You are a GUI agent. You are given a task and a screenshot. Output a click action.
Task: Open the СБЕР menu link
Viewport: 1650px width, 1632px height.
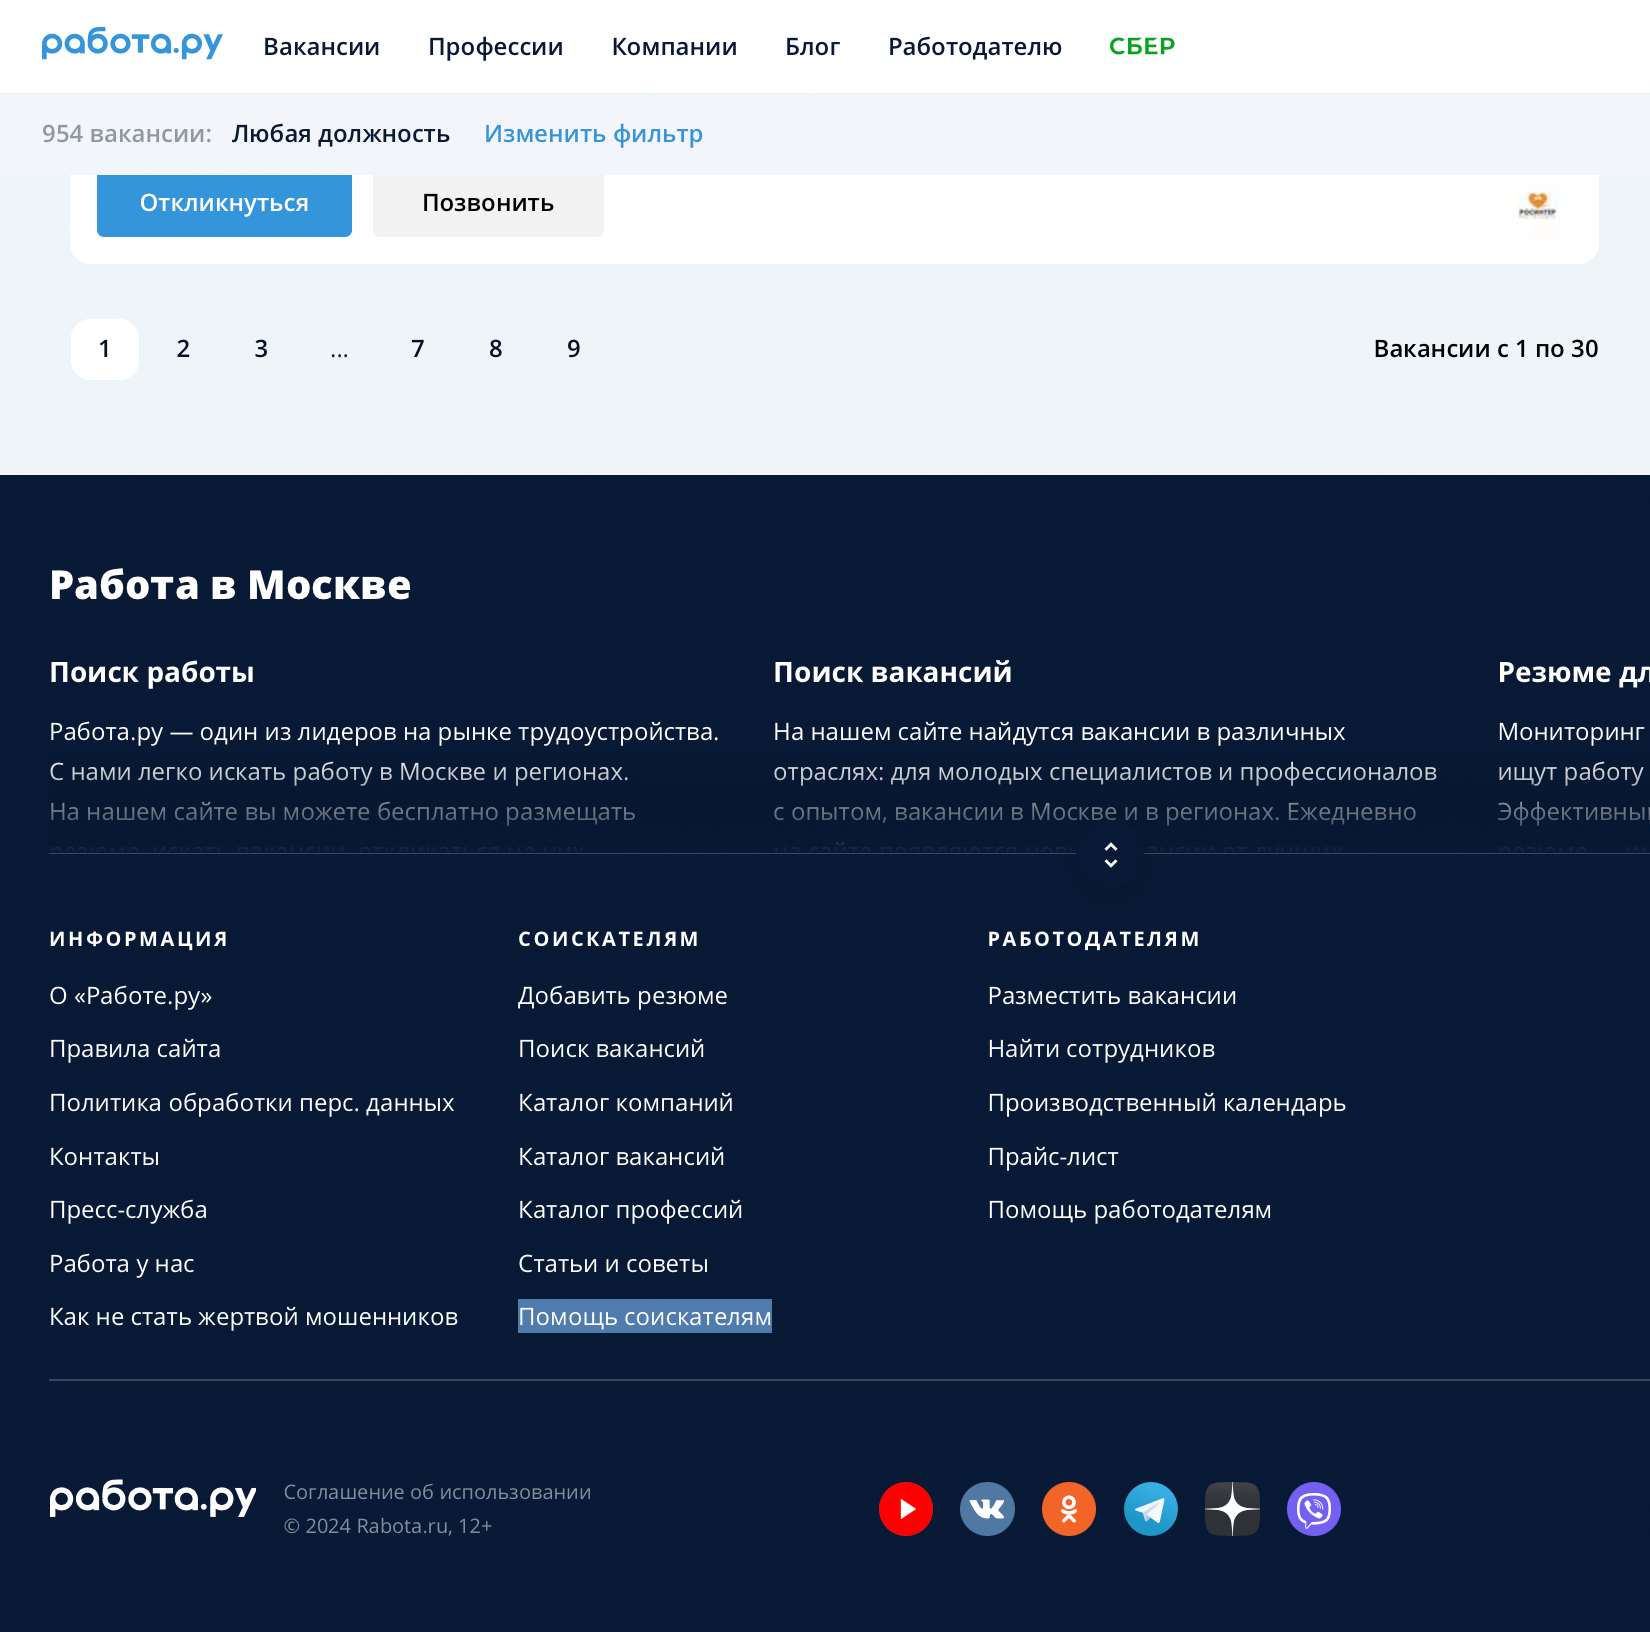point(1142,46)
